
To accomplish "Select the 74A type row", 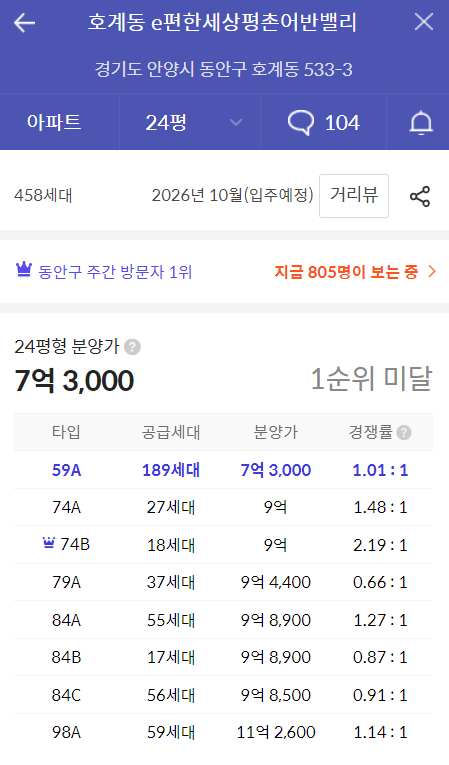I will pos(224,507).
